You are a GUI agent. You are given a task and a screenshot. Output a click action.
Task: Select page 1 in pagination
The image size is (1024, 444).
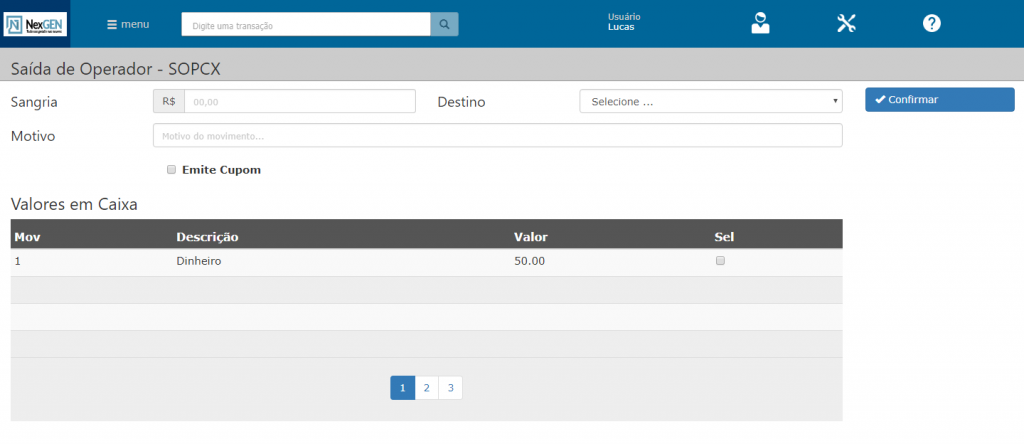click(x=402, y=388)
